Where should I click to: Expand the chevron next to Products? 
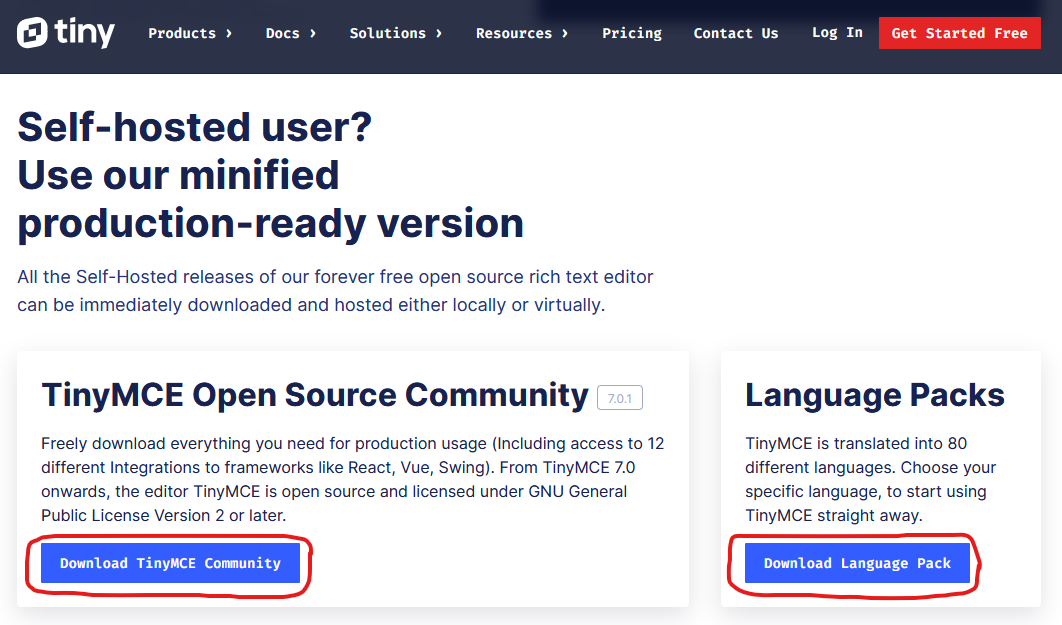(229, 33)
